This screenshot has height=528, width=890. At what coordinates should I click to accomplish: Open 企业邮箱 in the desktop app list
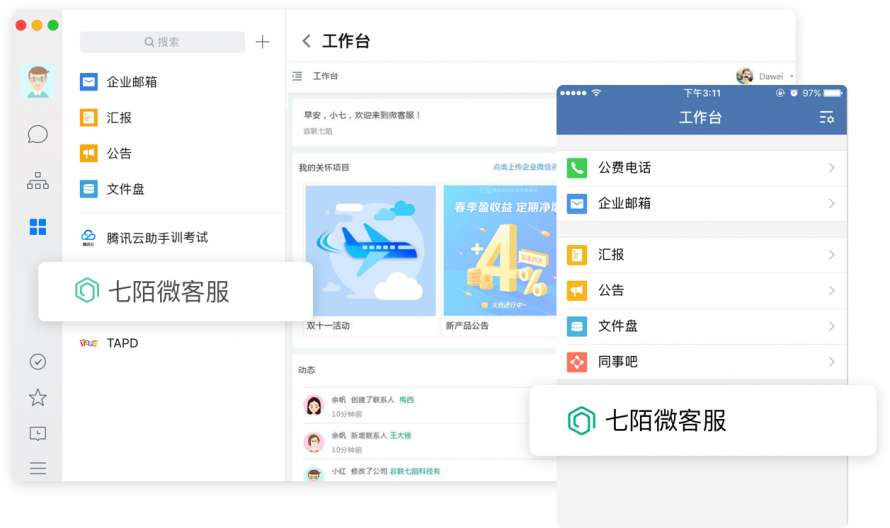[x=118, y=82]
